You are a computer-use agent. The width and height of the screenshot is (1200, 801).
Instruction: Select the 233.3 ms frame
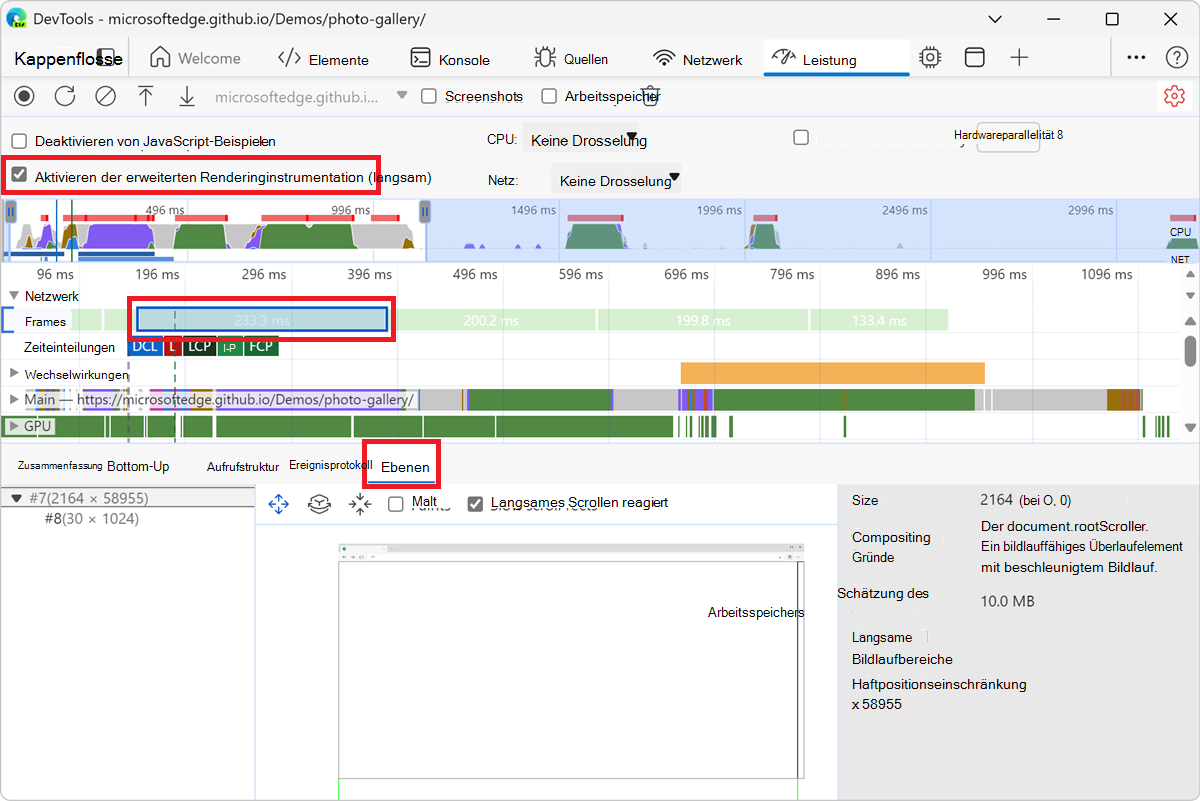click(261, 320)
